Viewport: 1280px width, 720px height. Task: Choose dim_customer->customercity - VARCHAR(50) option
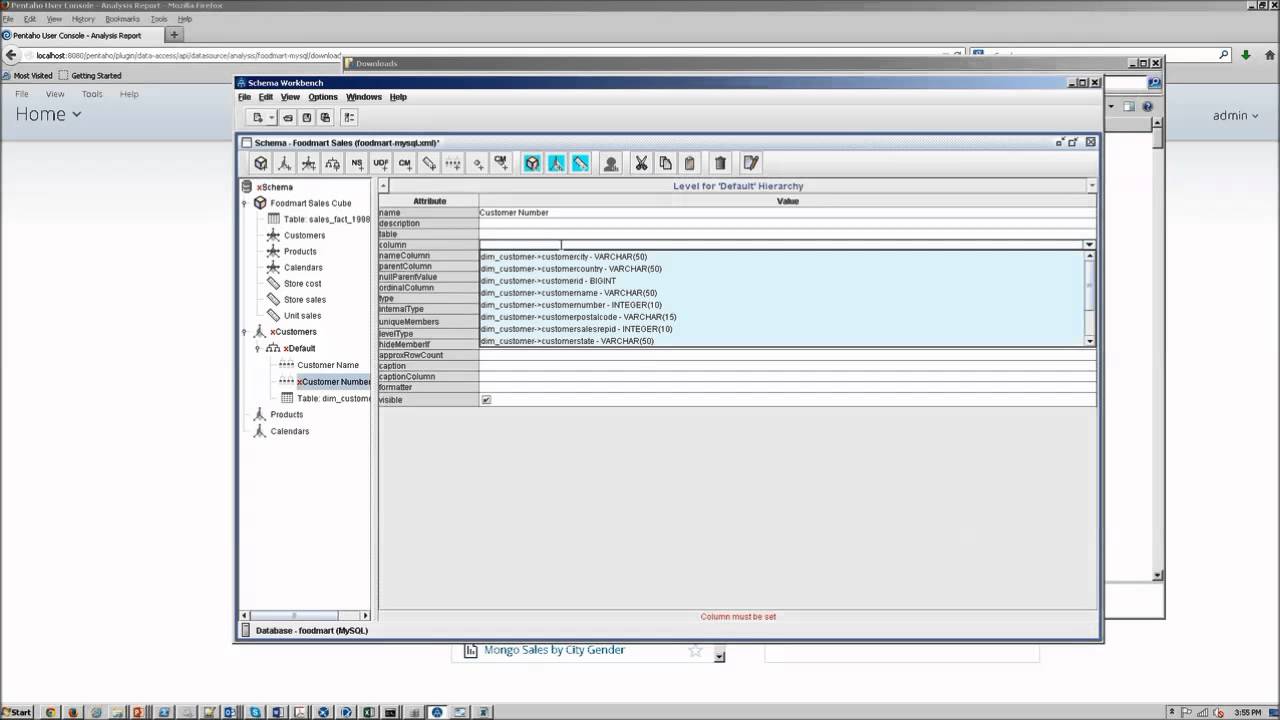click(564, 257)
